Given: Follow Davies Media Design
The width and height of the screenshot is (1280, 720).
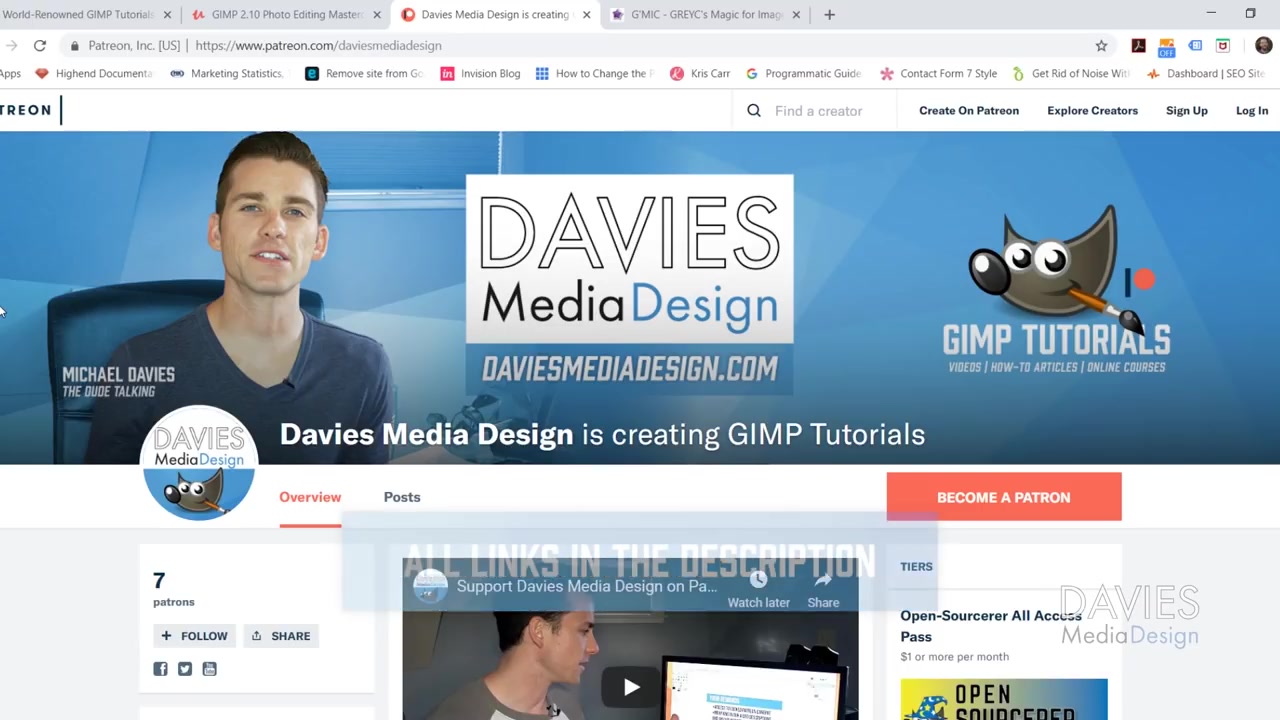Looking at the screenshot, I should pyautogui.click(x=194, y=636).
